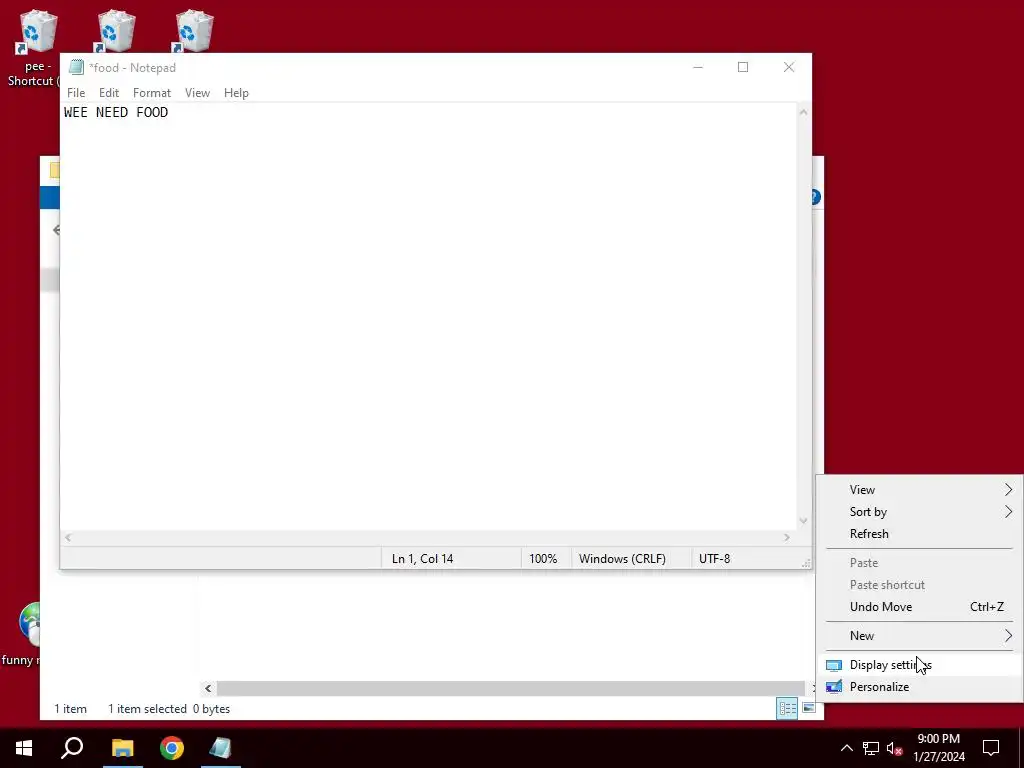The width and height of the screenshot is (1024, 768).
Task: Open the Windows Start menu
Action: [x=24, y=748]
